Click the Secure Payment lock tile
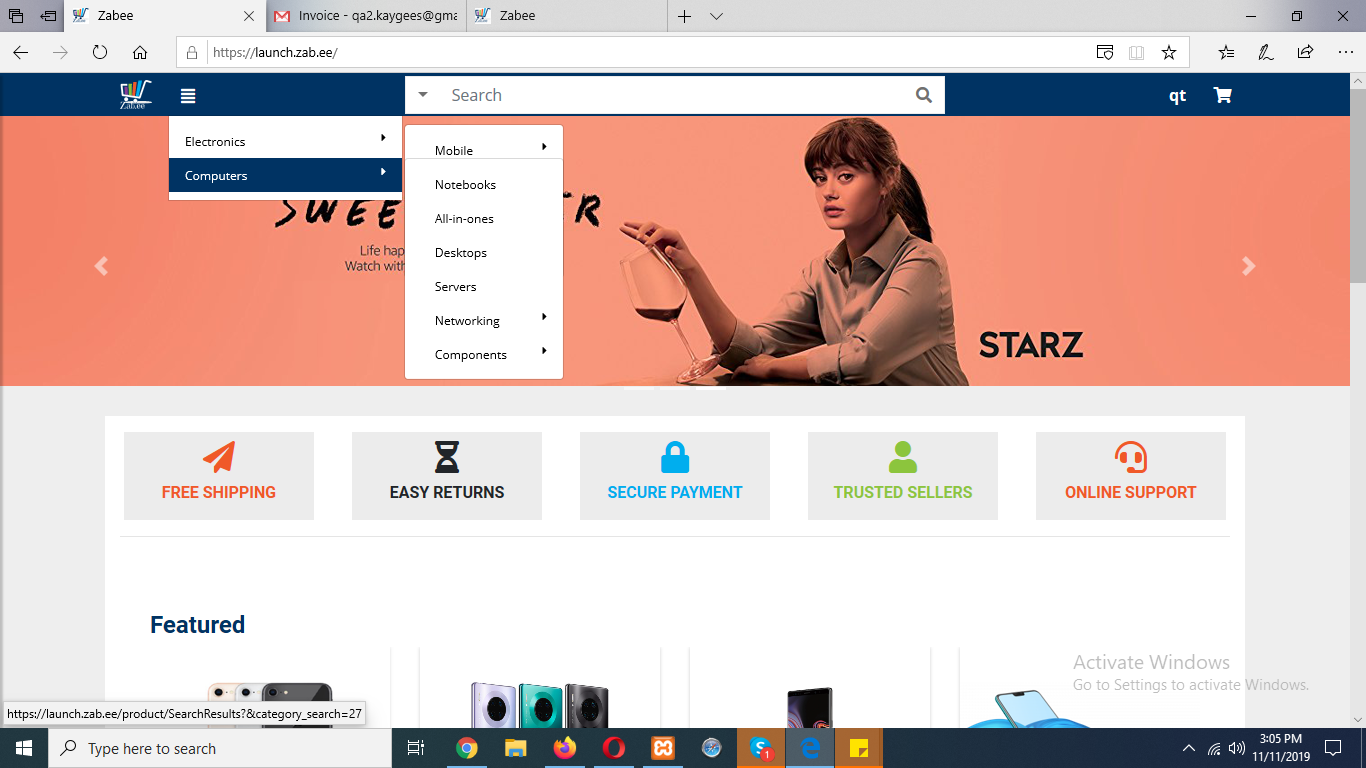1366x768 pixels. 675,476
